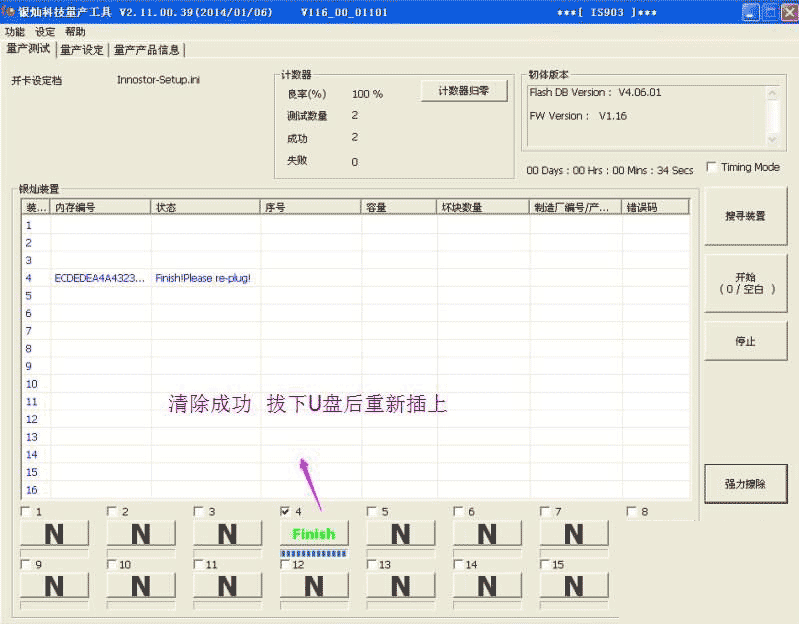Click the N status button for port 15
The height and width of the screenshot is (624, 799).
574,586
